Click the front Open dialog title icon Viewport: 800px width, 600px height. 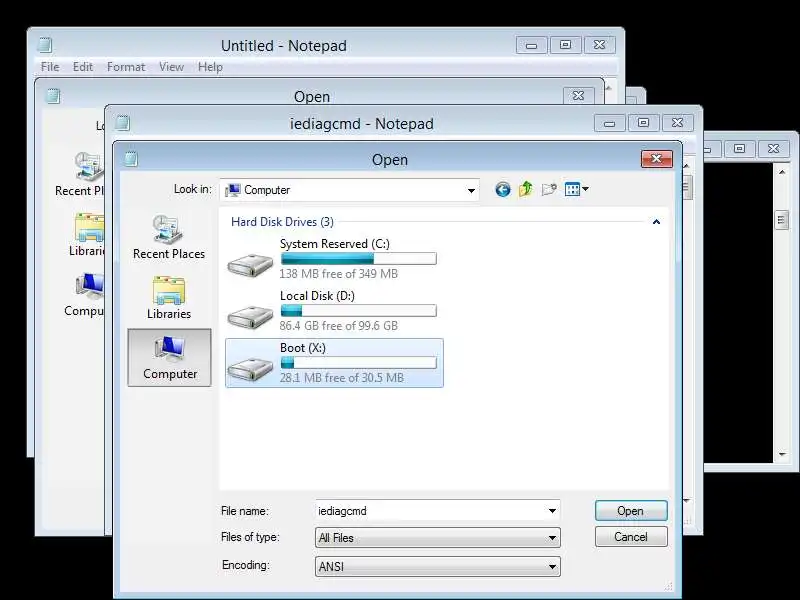pyautogui.click(x=131, y=159)
